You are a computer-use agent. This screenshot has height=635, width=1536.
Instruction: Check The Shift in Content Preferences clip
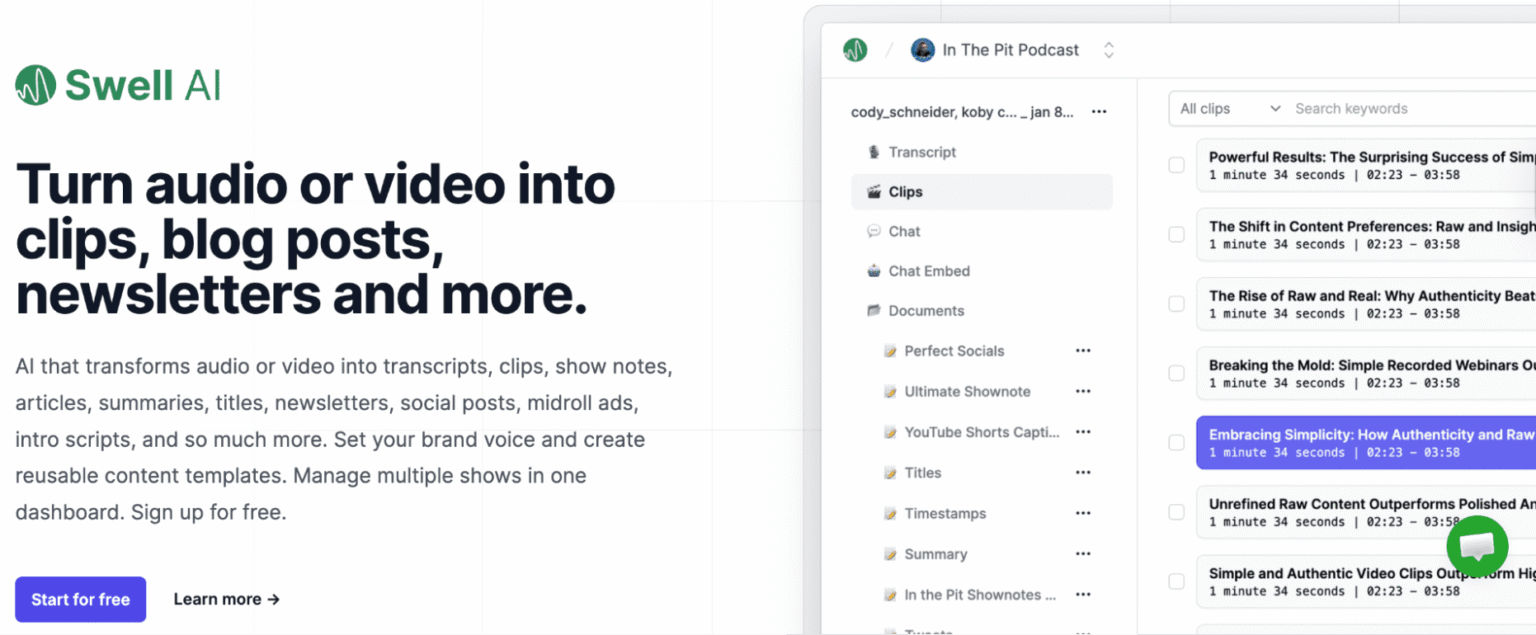(1177, 234)
